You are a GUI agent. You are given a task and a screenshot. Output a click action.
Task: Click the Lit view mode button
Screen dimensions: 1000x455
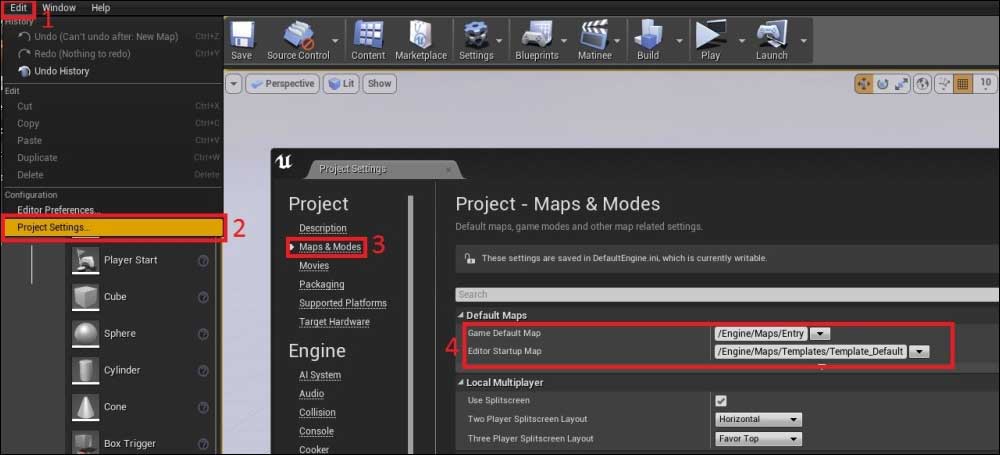pyautogui.click(x=341, y=84)
